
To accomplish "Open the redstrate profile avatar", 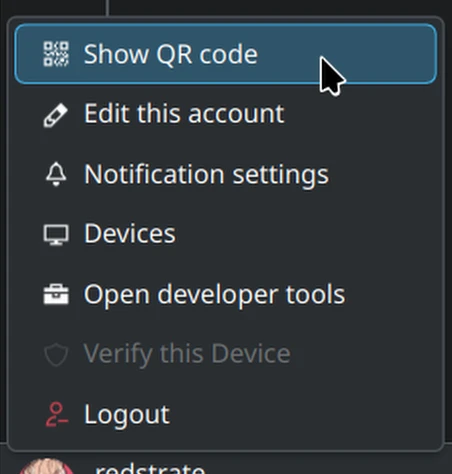I will pos(46,467).
